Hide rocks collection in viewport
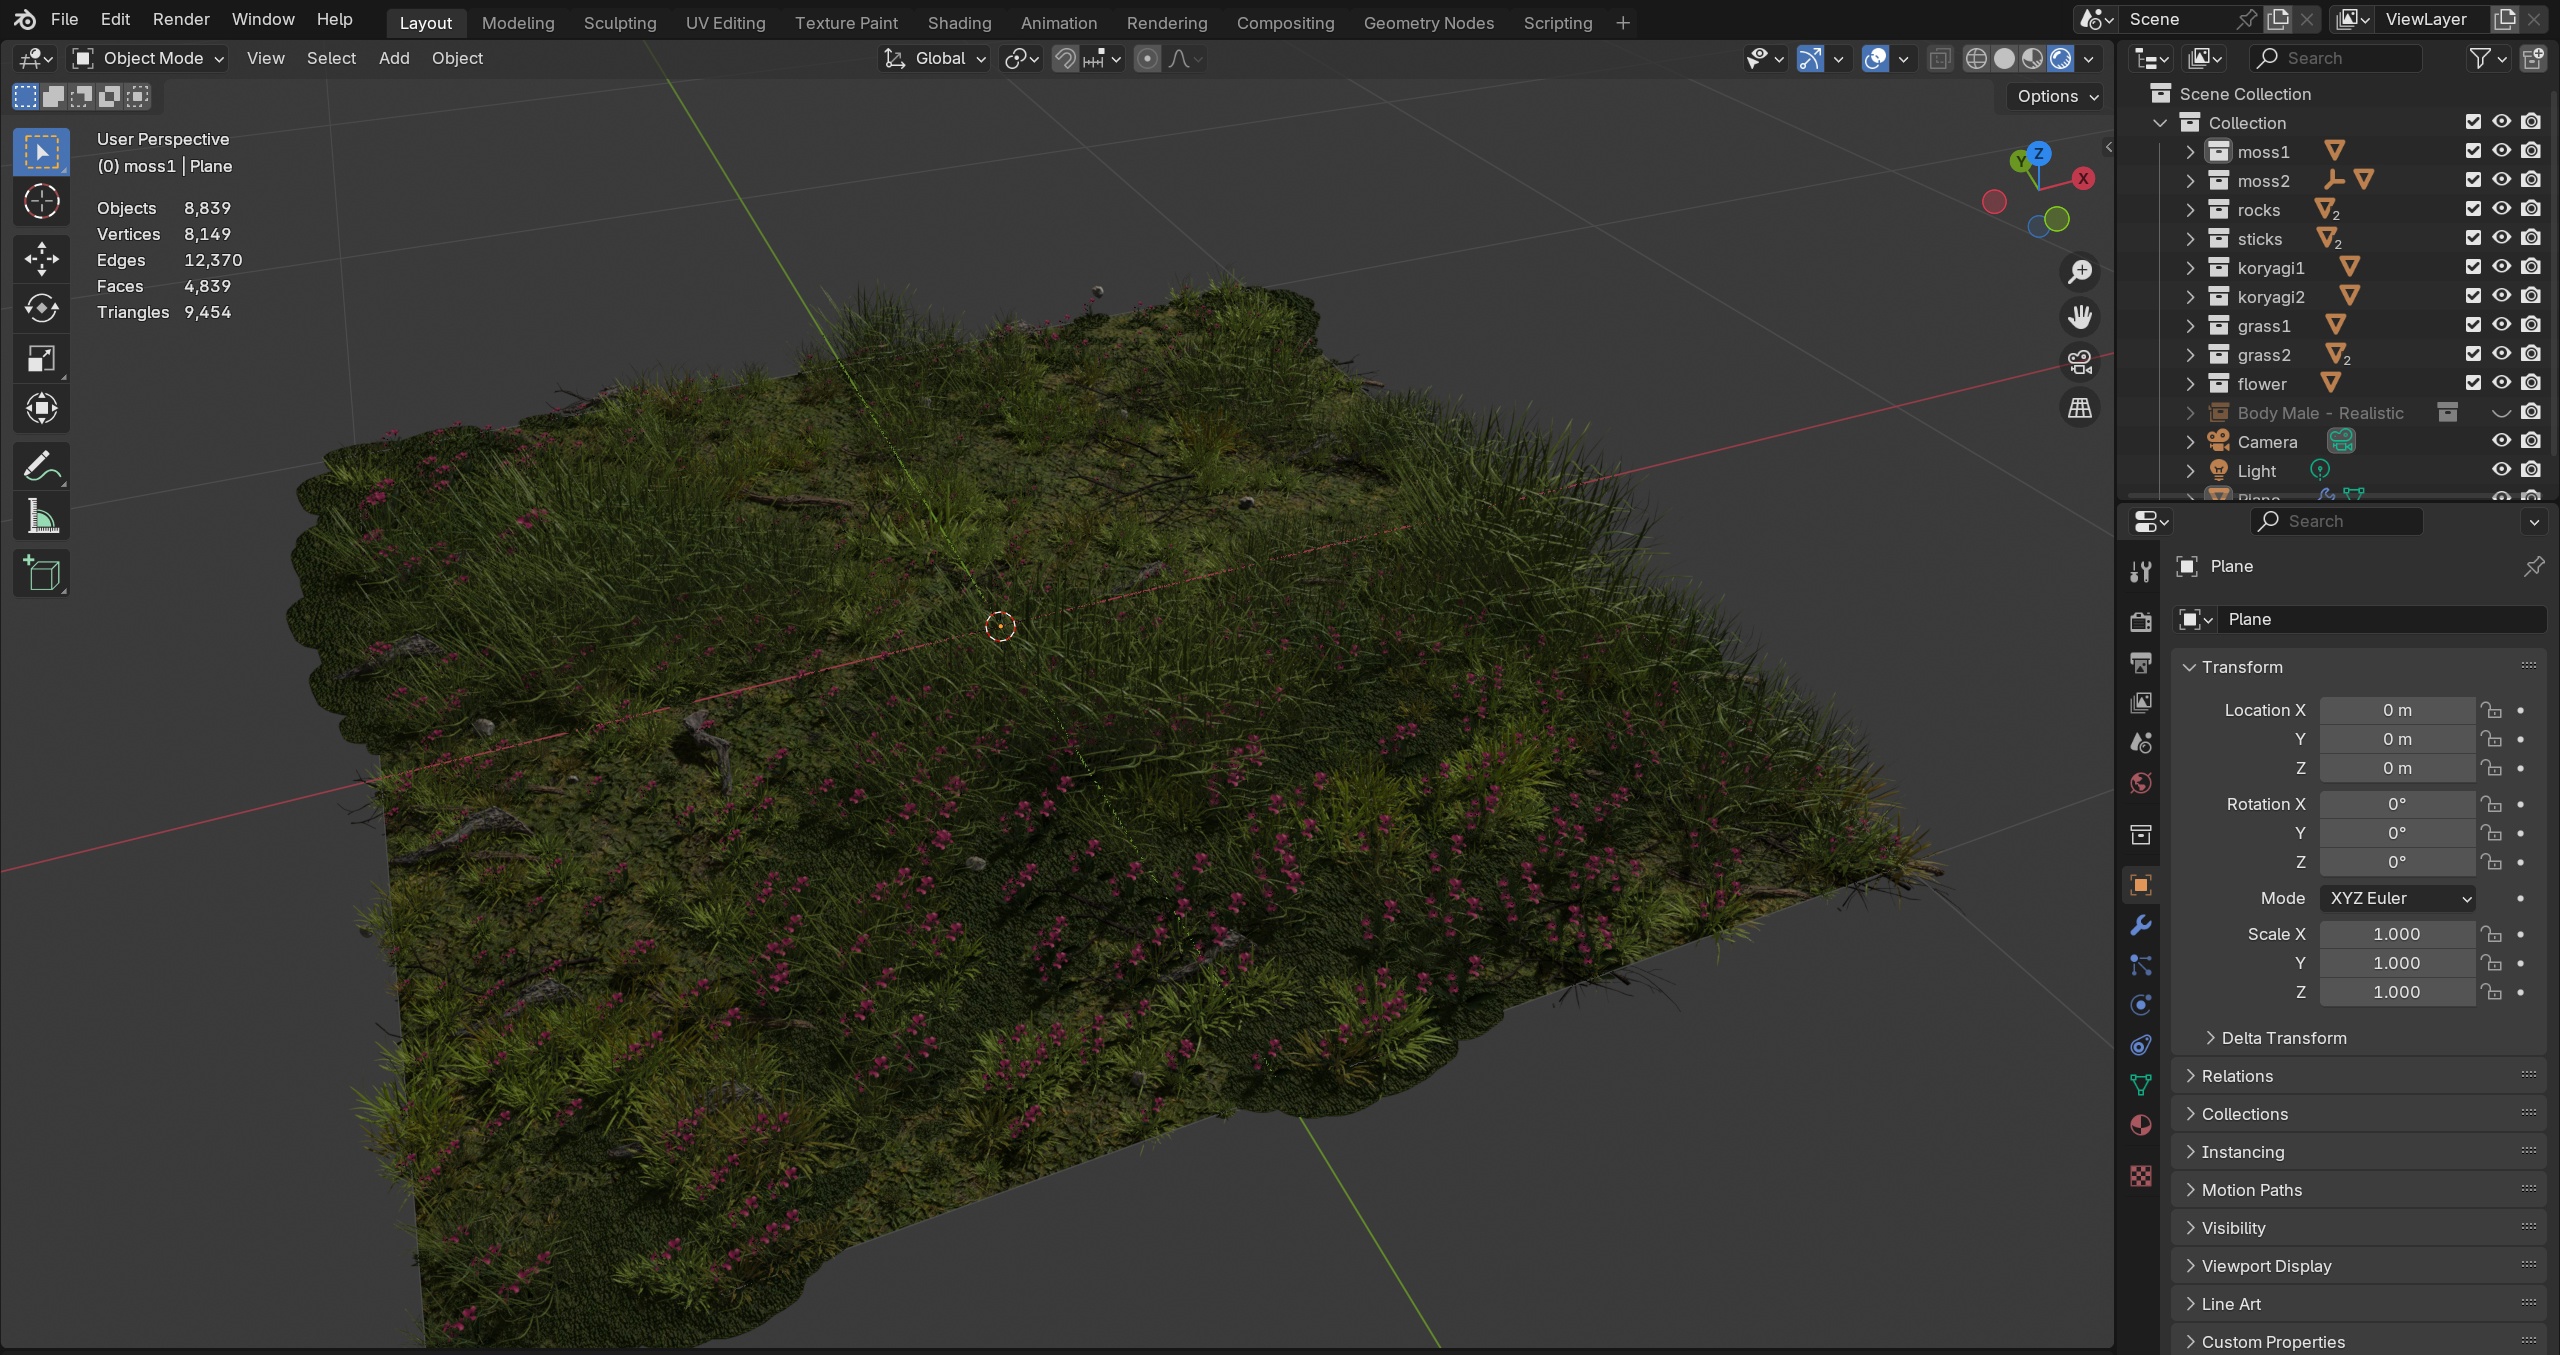2560x1355 pixels. [2501, 209]
